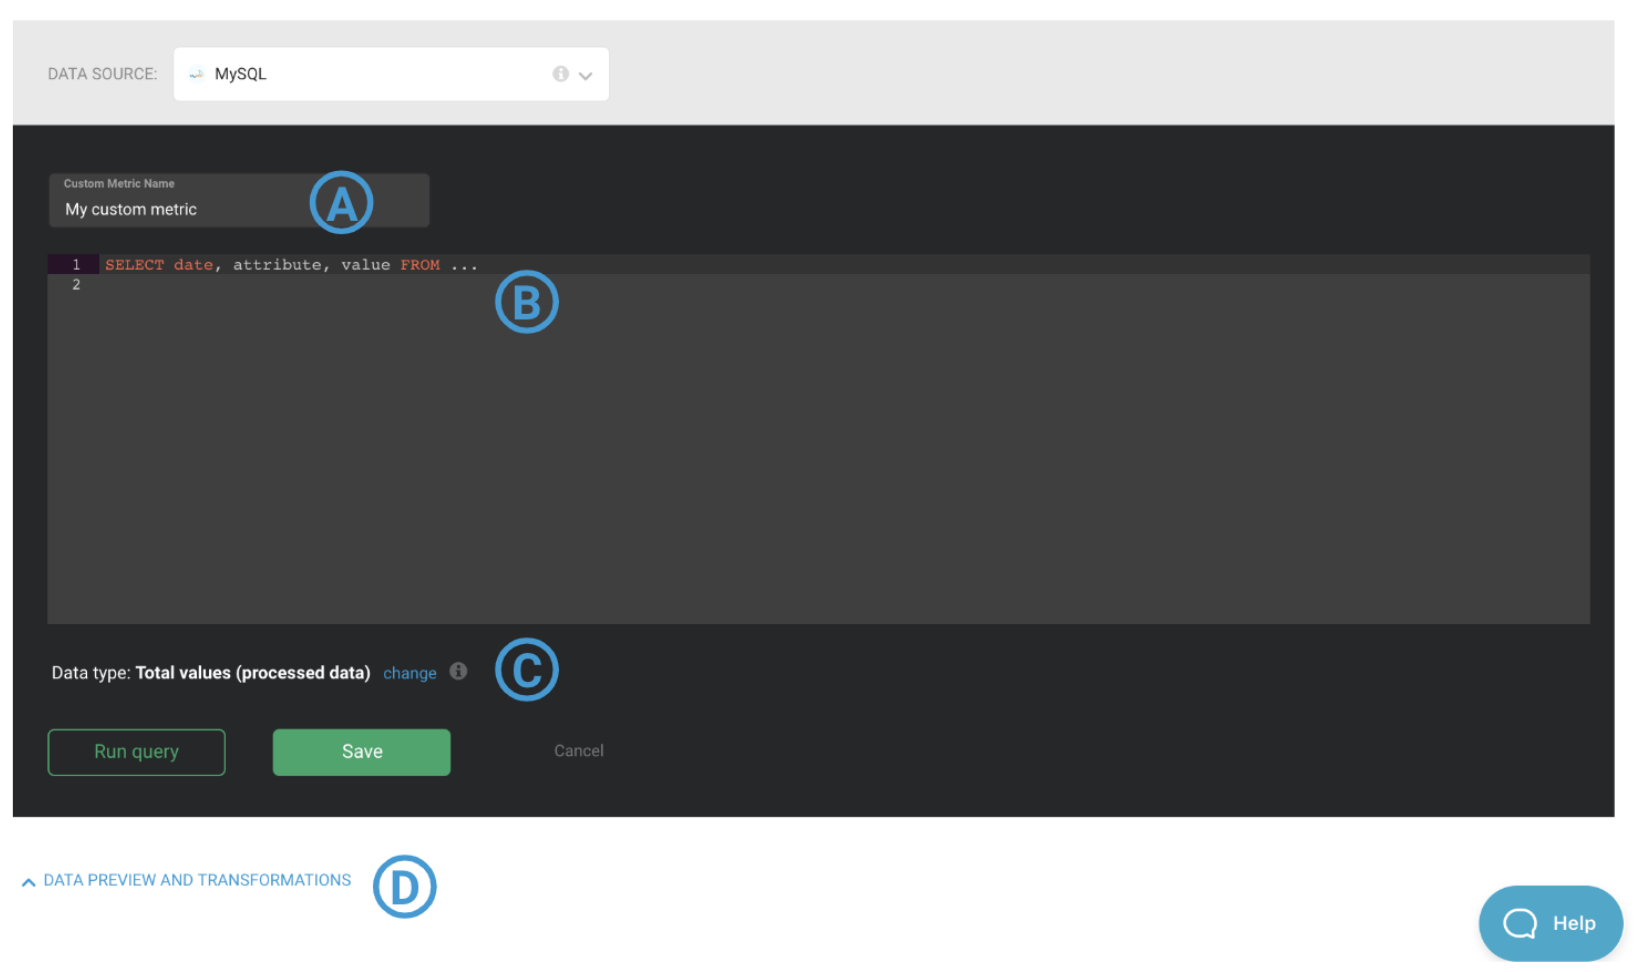Viewport: 1634px width, 972px height.
Task: Click the data source info icon
Action: [561, 74]
